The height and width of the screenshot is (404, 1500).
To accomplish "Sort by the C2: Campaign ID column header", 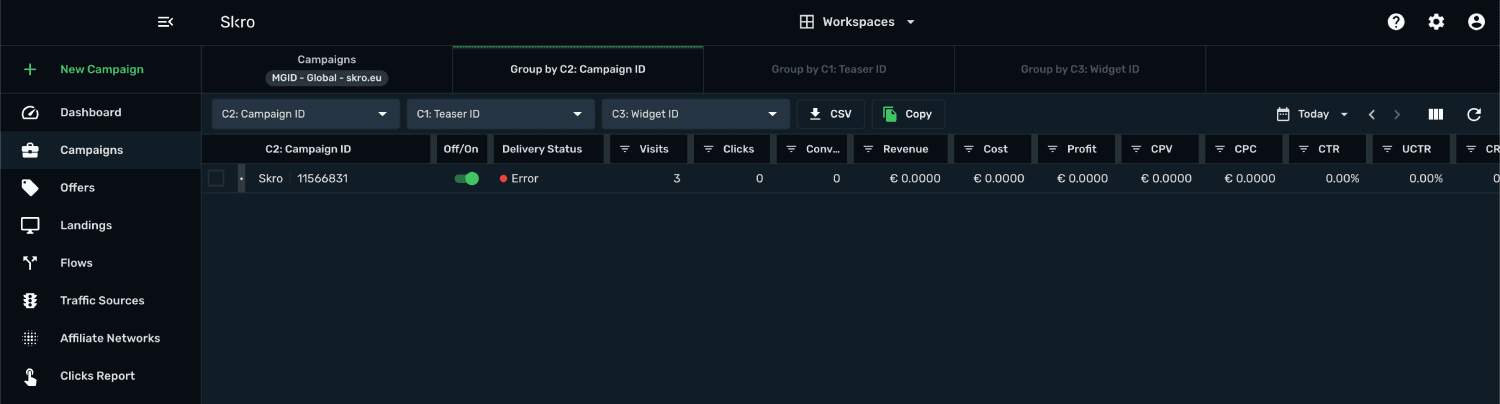I will [x=308, y=149].
